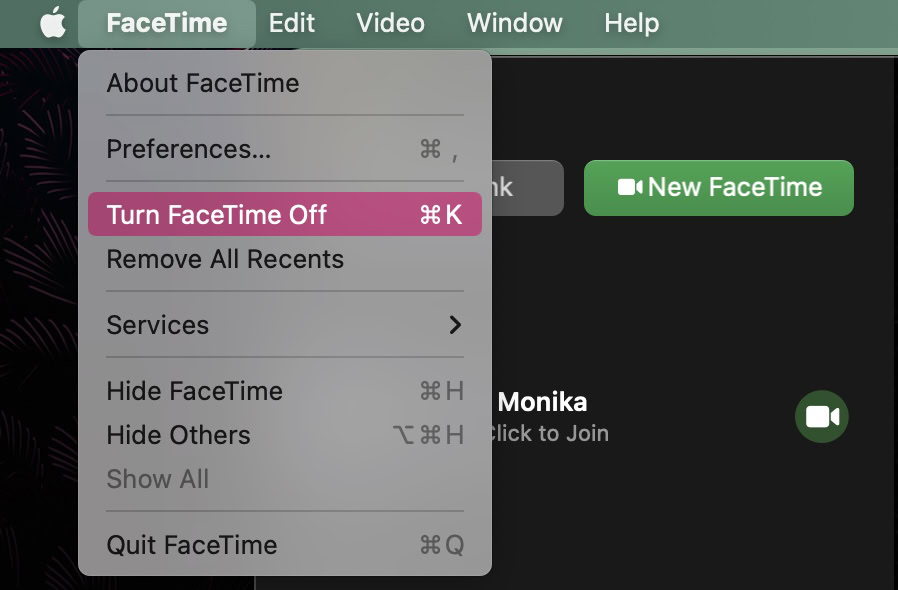
Task: Open the Apple menu icon
Action: pyautogui.click(x=52, y=22)
